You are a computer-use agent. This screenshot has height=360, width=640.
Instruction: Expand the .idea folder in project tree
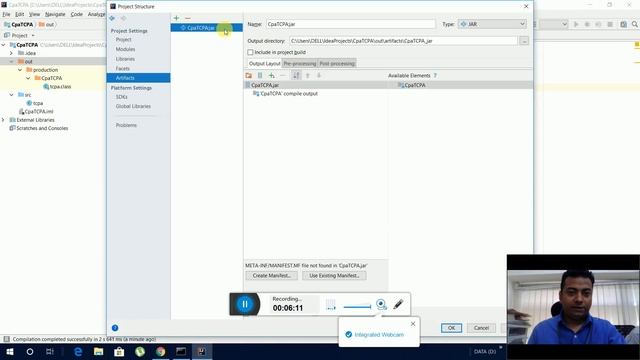tap(11, 53)
